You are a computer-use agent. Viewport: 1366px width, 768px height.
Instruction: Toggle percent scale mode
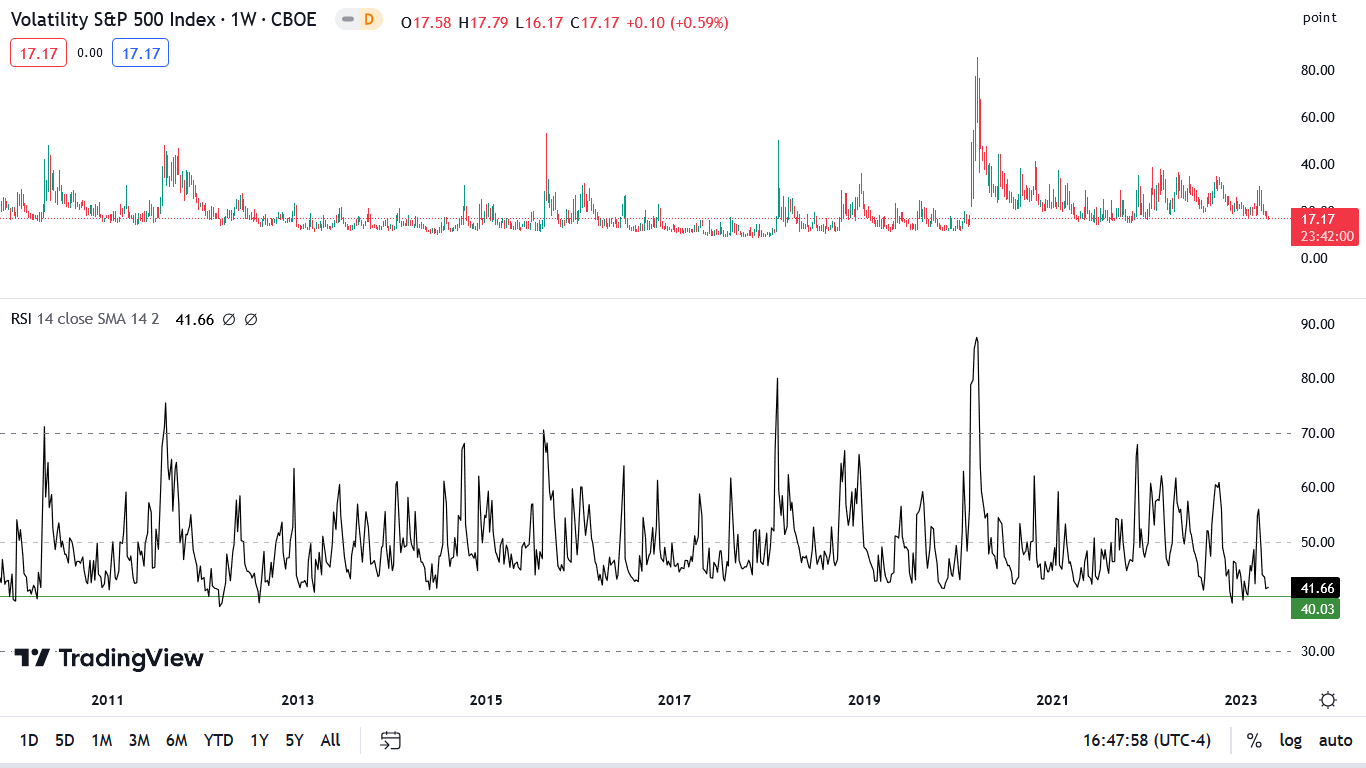coord(1253,740)
